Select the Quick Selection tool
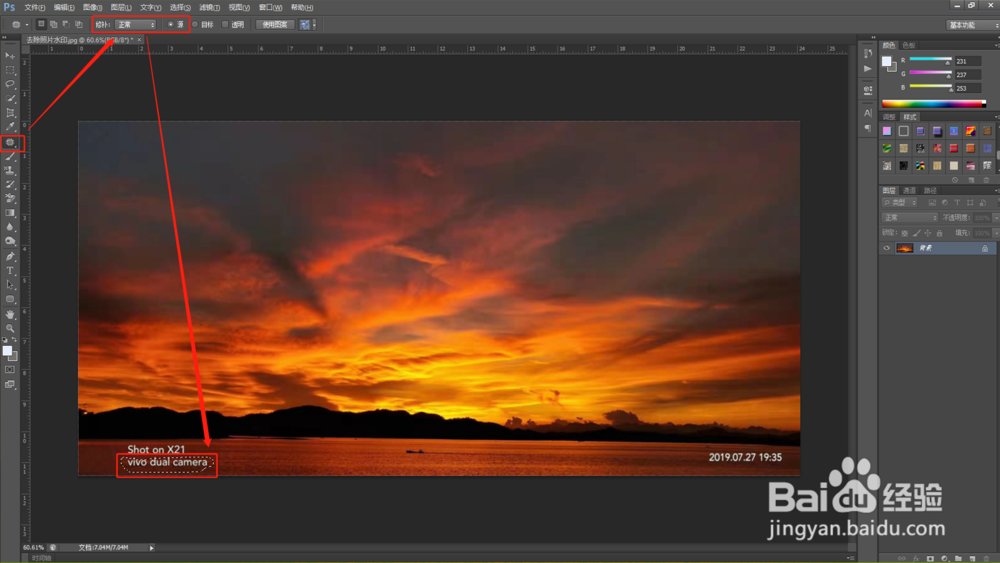Image resolution: width=1000 pixels, height=563 pixels. coord(10,98)
